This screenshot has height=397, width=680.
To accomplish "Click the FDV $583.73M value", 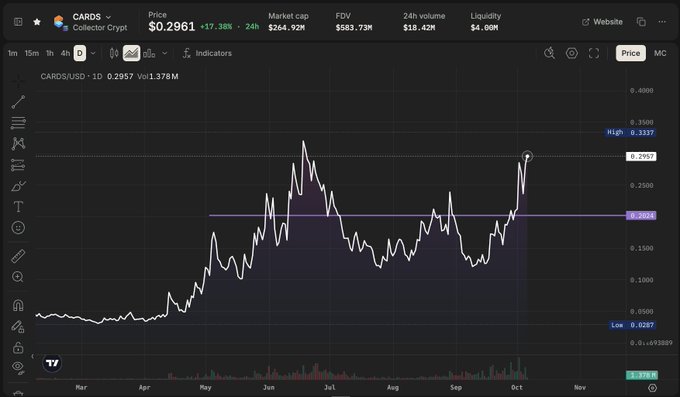I will click(x=354, y=28).
